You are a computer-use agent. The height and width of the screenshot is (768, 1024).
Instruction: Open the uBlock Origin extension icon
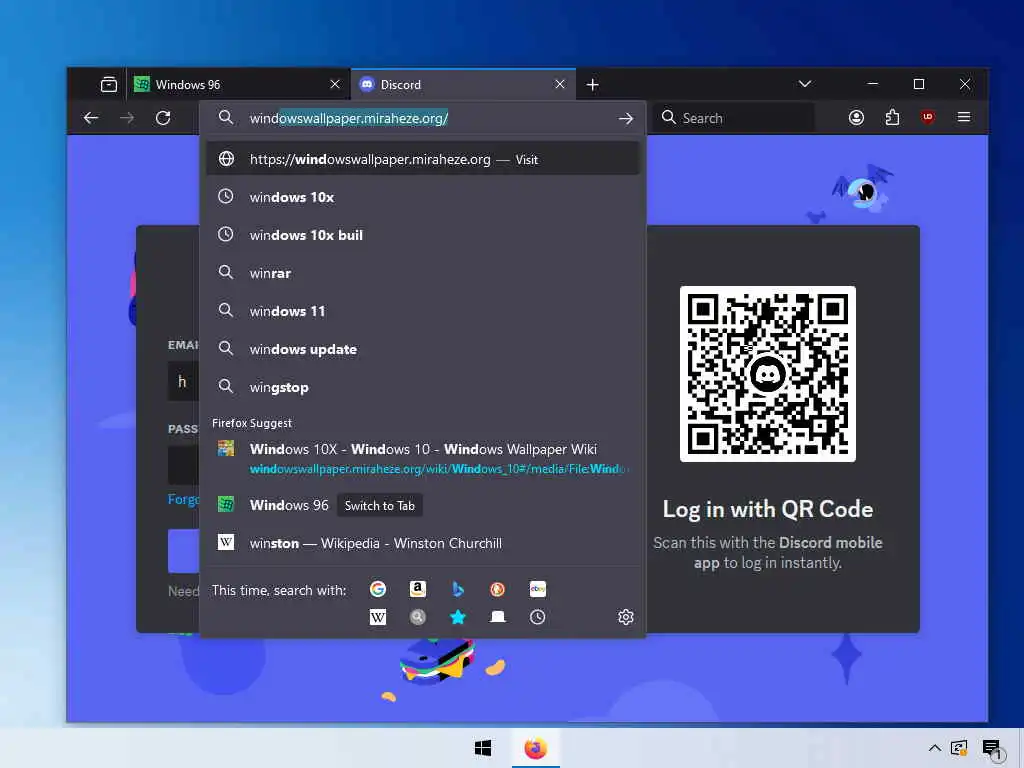point(927,118)
